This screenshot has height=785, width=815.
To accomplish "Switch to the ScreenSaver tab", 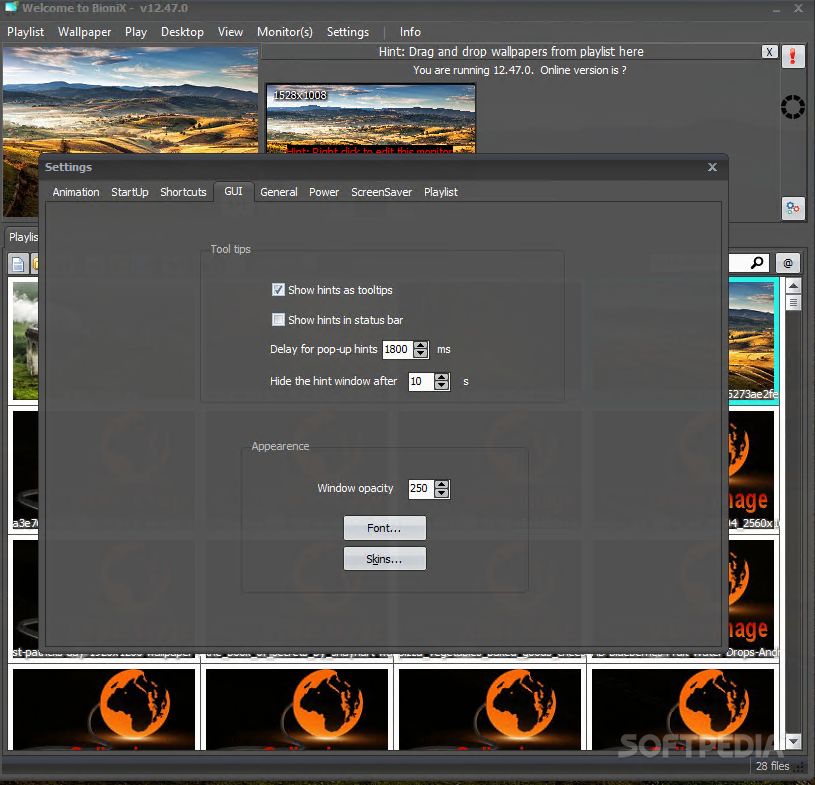I will click(382, 192).
